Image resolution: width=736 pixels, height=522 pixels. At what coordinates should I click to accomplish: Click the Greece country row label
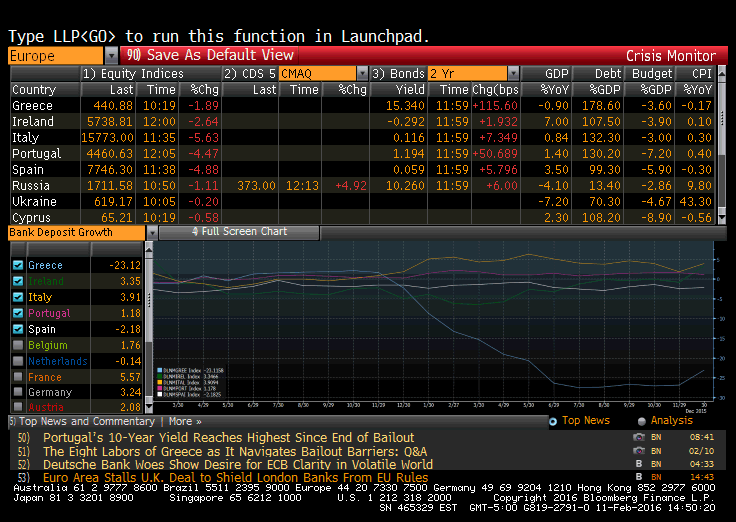pos(32,106)
